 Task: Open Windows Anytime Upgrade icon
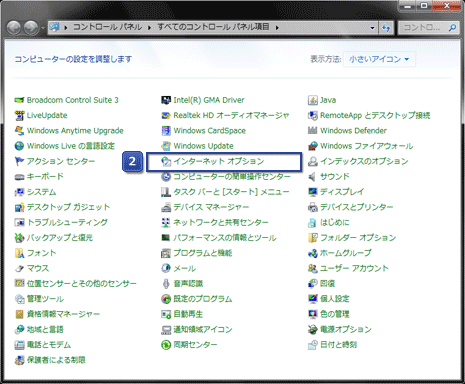click(19, 131)
